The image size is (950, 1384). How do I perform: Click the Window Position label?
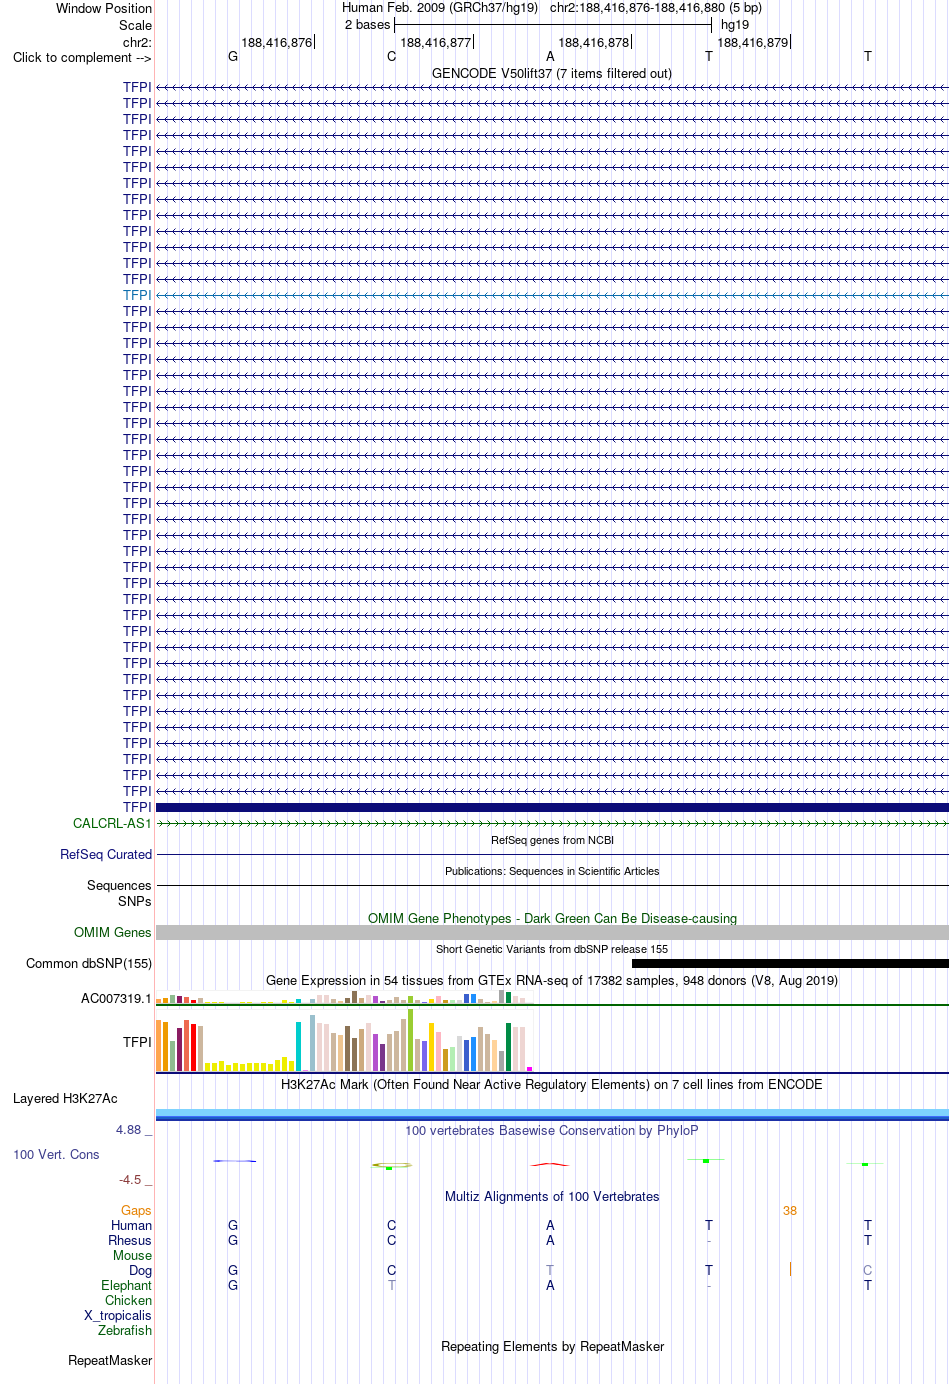click(104, 8)
